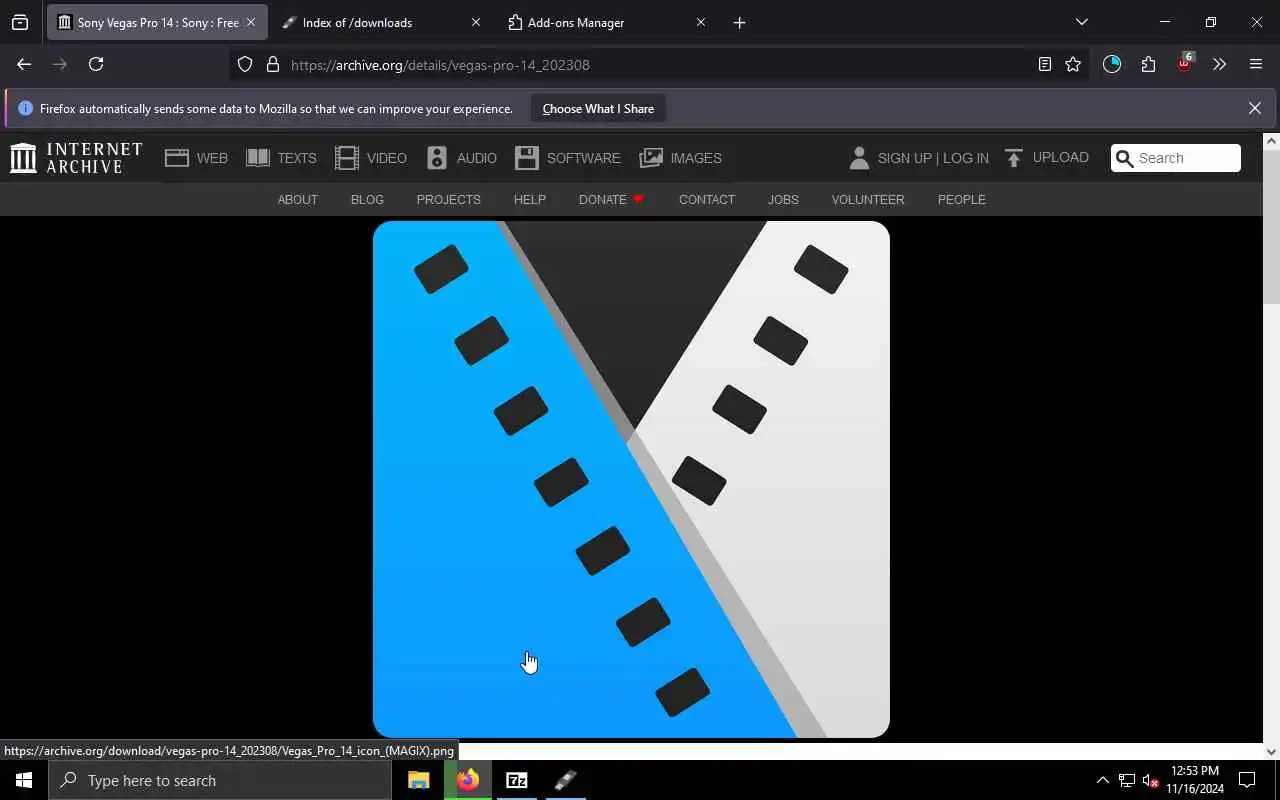This screenshot has height=800, width=1280.
Task: Switch to Index of /downloads tab
Action: point(380,22)
